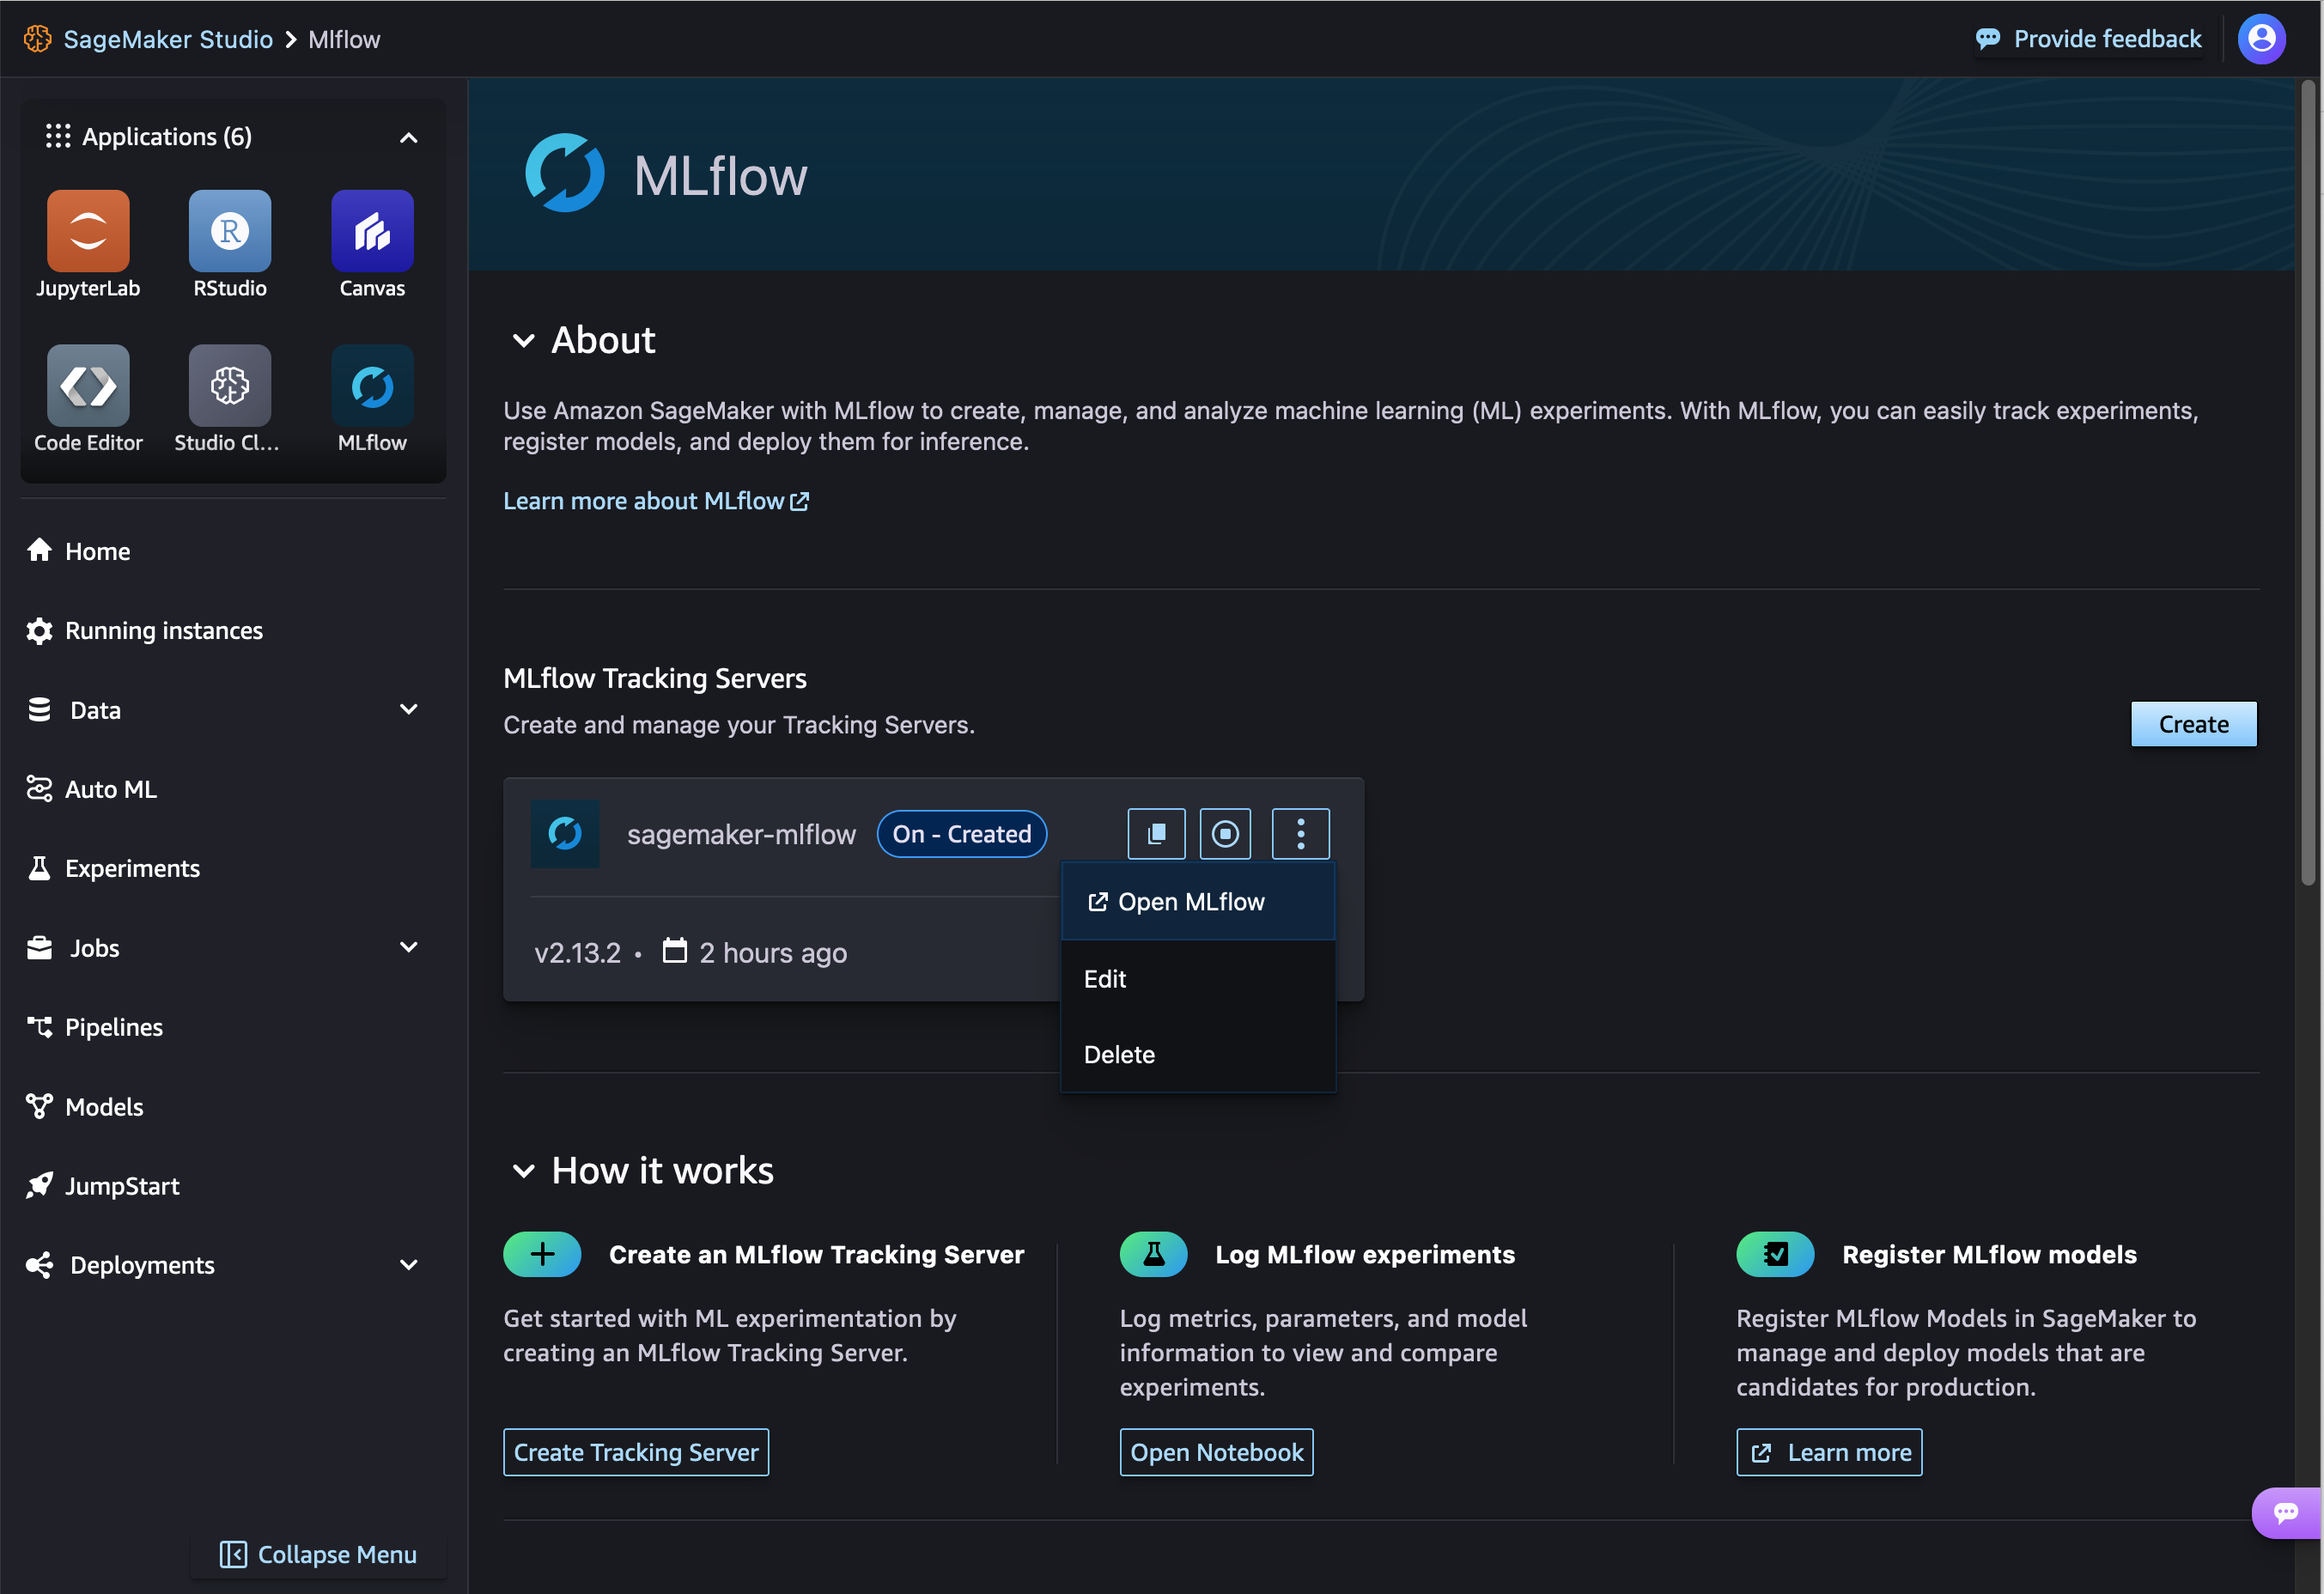
Task: Click the sagemaker-mlflow tracking server icon
Action: click(x=565, y=833)
